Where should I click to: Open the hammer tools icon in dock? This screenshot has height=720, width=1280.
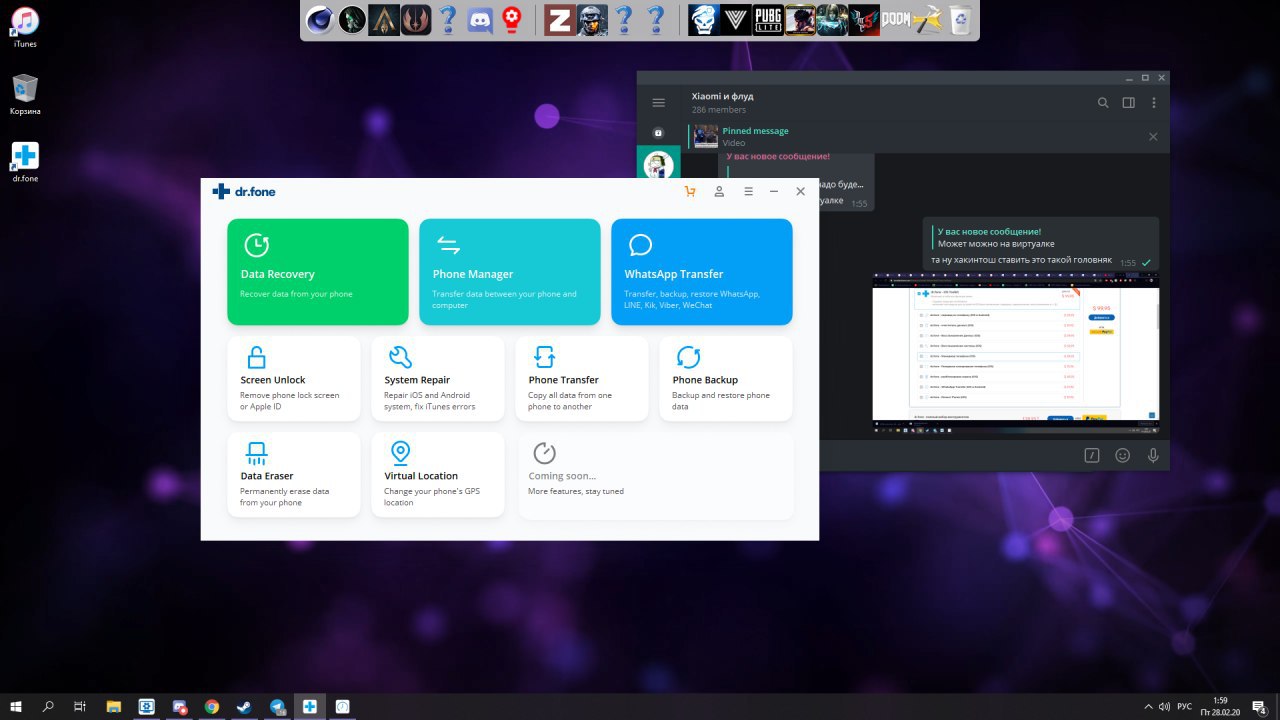[929, 20]
